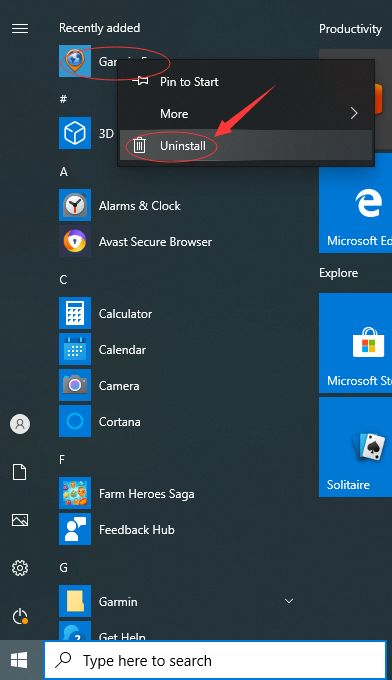Click the Alarms & Clock label
392x680 pixels.
click(140, 206)
